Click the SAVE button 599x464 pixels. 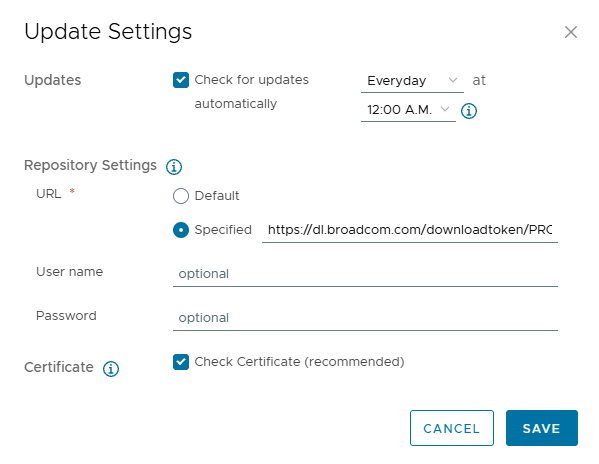pyautogui.click(x=542, y=428)
